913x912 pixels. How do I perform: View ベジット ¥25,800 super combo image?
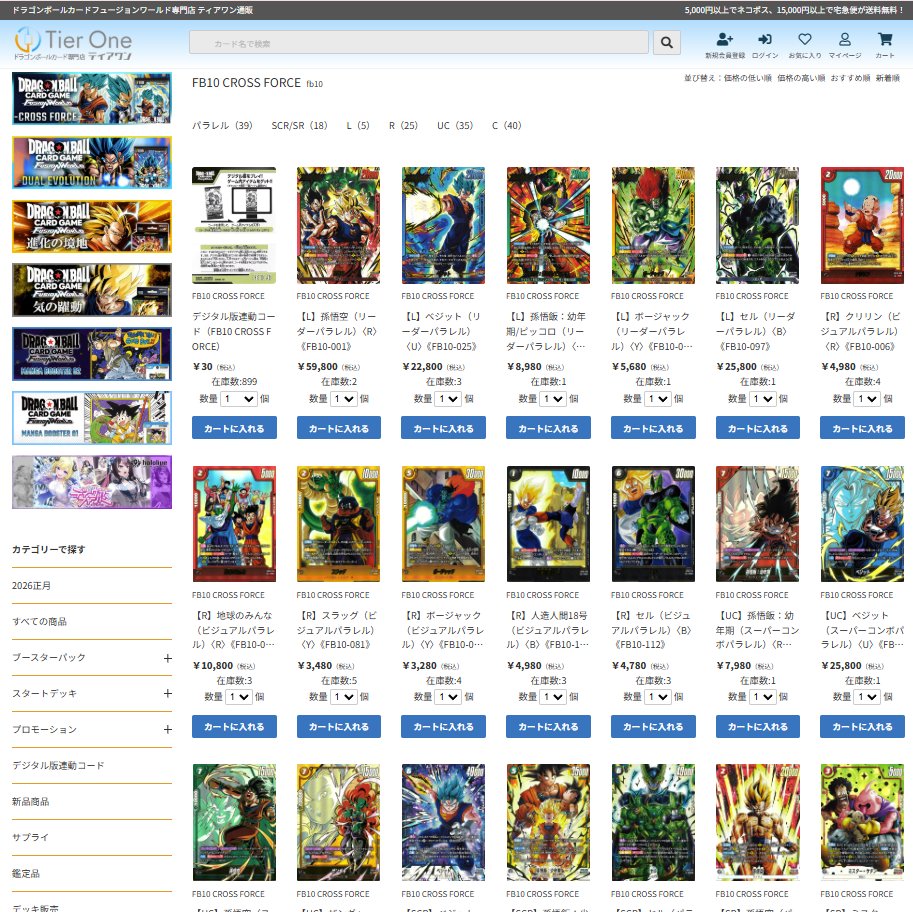click(x=862, y=524)
